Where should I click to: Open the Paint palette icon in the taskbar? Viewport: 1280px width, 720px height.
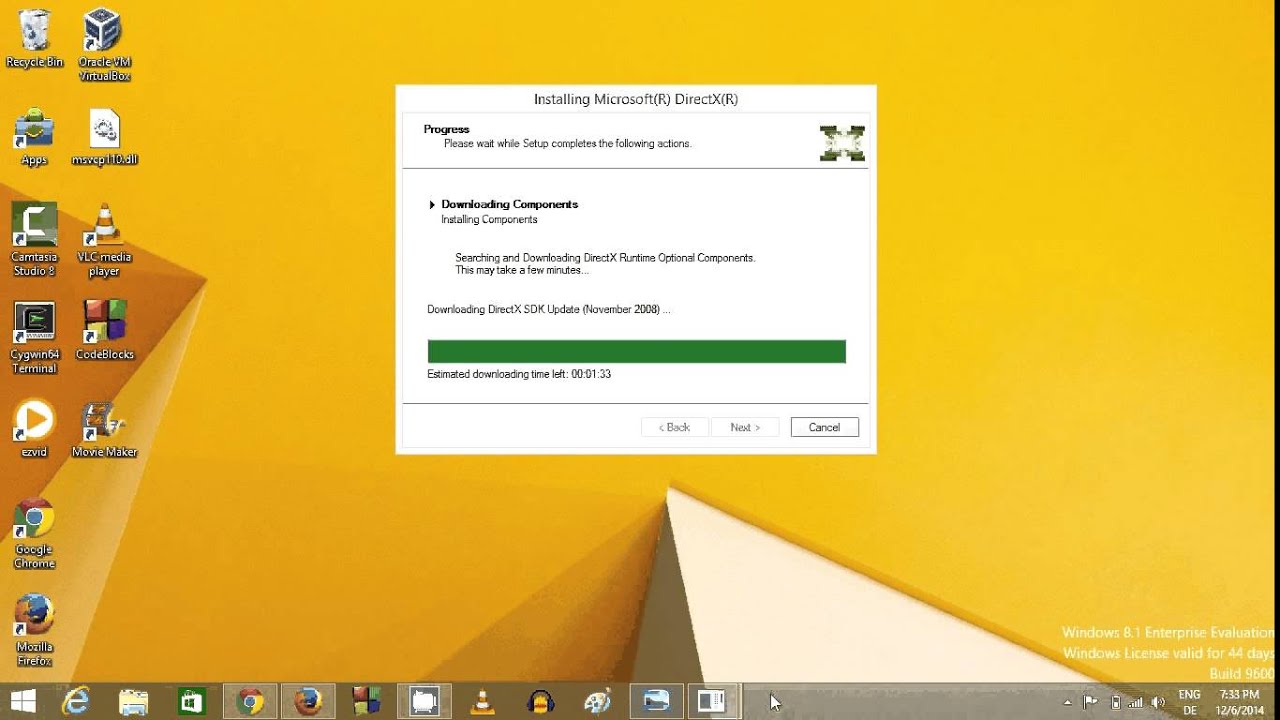click(x=598, y=702)
